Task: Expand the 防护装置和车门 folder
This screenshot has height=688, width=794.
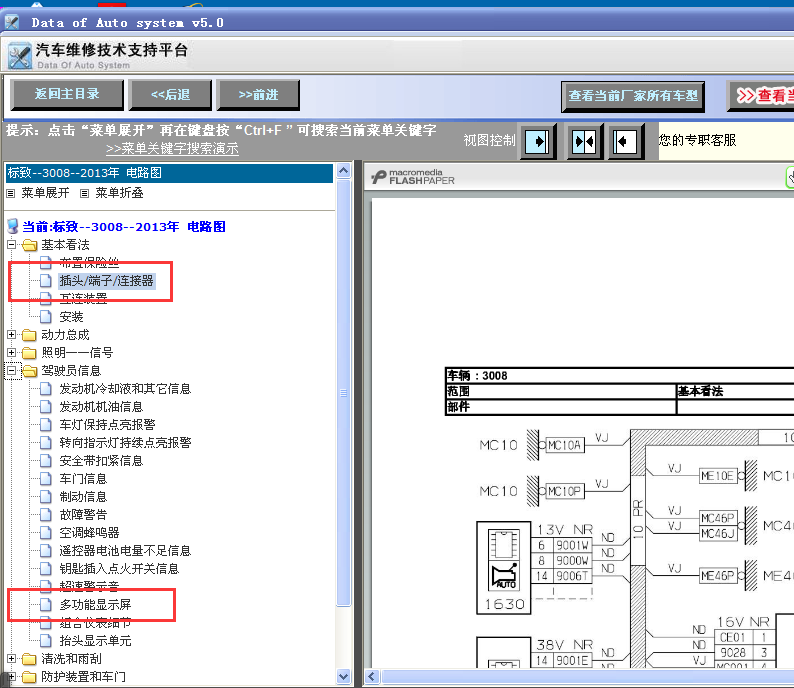Action: point(11,676)
